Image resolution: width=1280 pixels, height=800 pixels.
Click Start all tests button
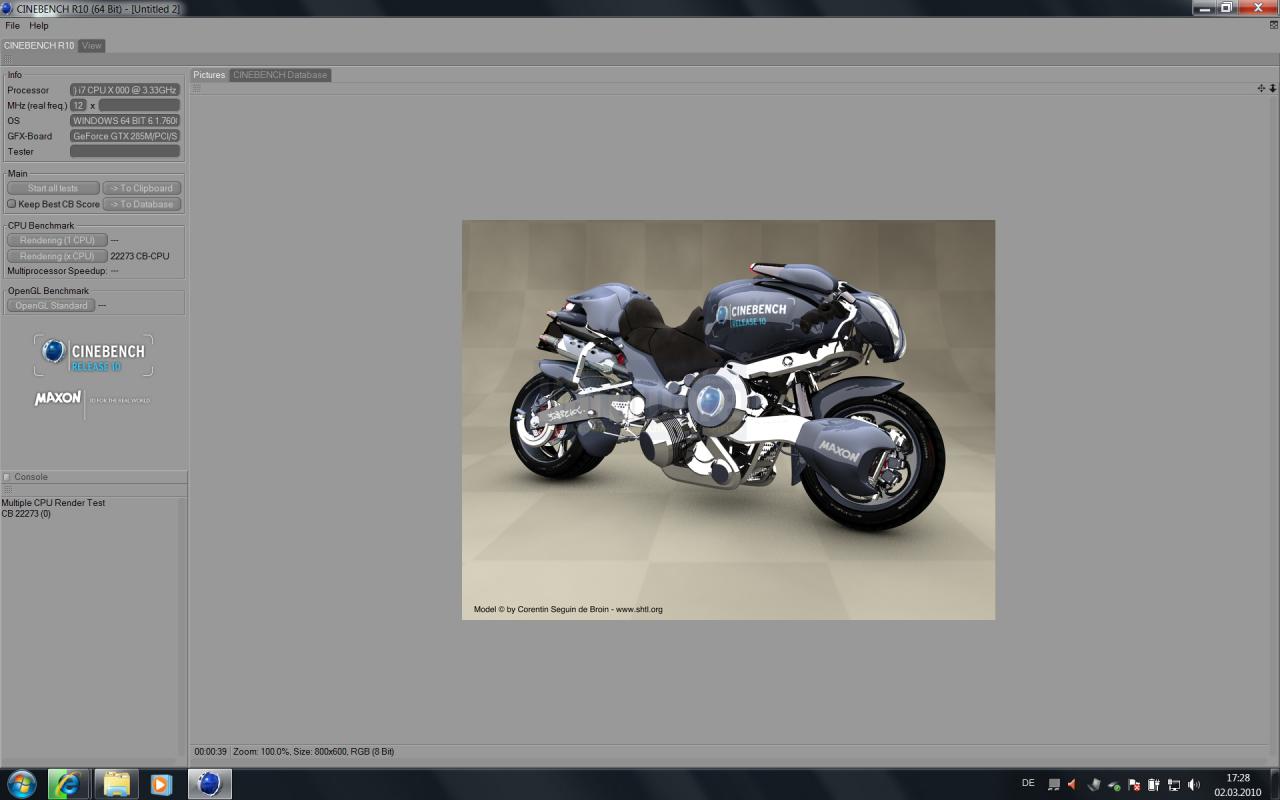click(x=53, y=188)
